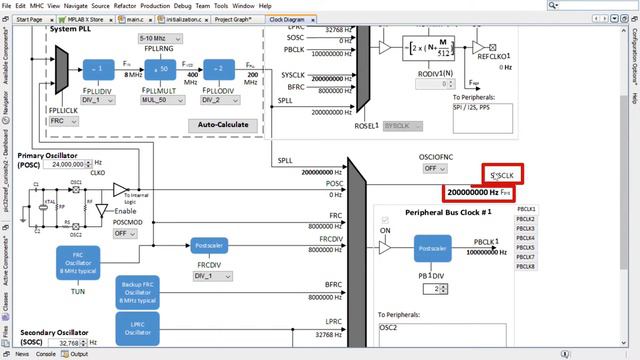Image resolution: width=640 pixels, height=360 pixels.
Task: Maximize editor window icon
Action: pos(624,19)
